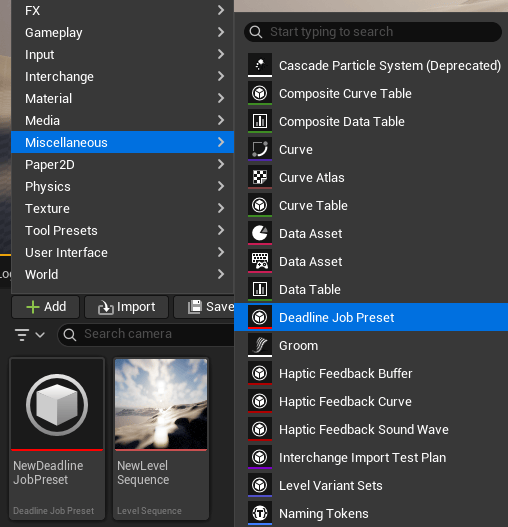Click the magnifier icon in asset type search
508x527 pixels.
tap(256, 32)
